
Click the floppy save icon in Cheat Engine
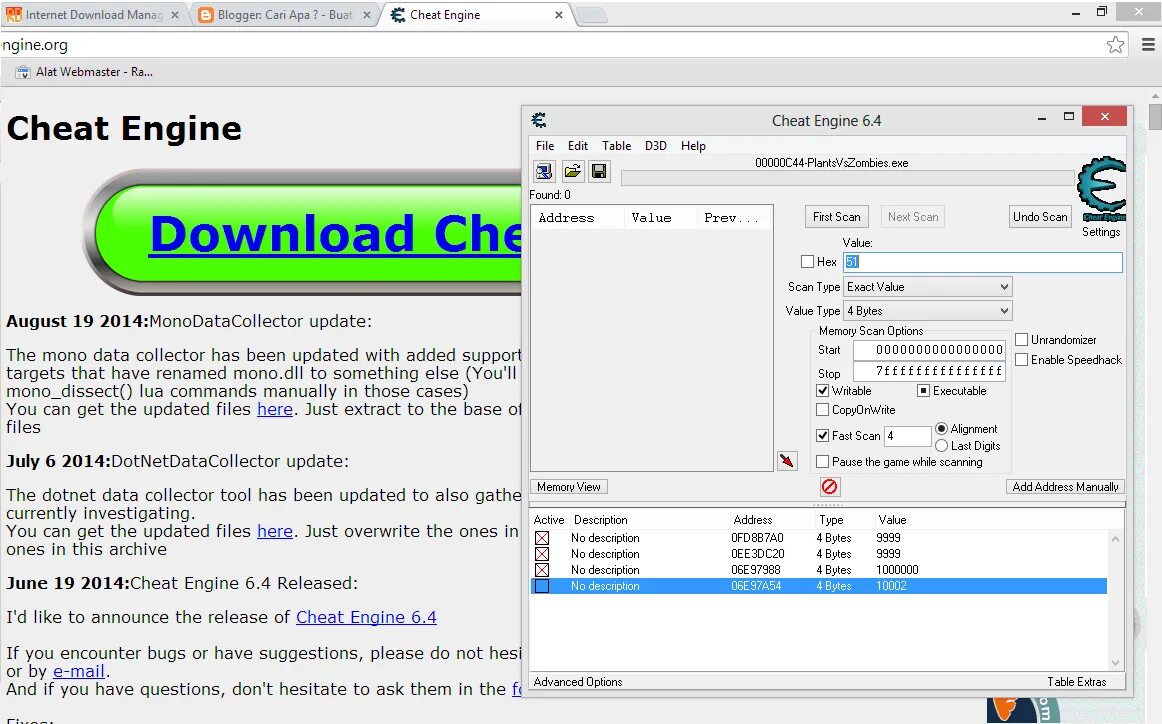[599, 172]
